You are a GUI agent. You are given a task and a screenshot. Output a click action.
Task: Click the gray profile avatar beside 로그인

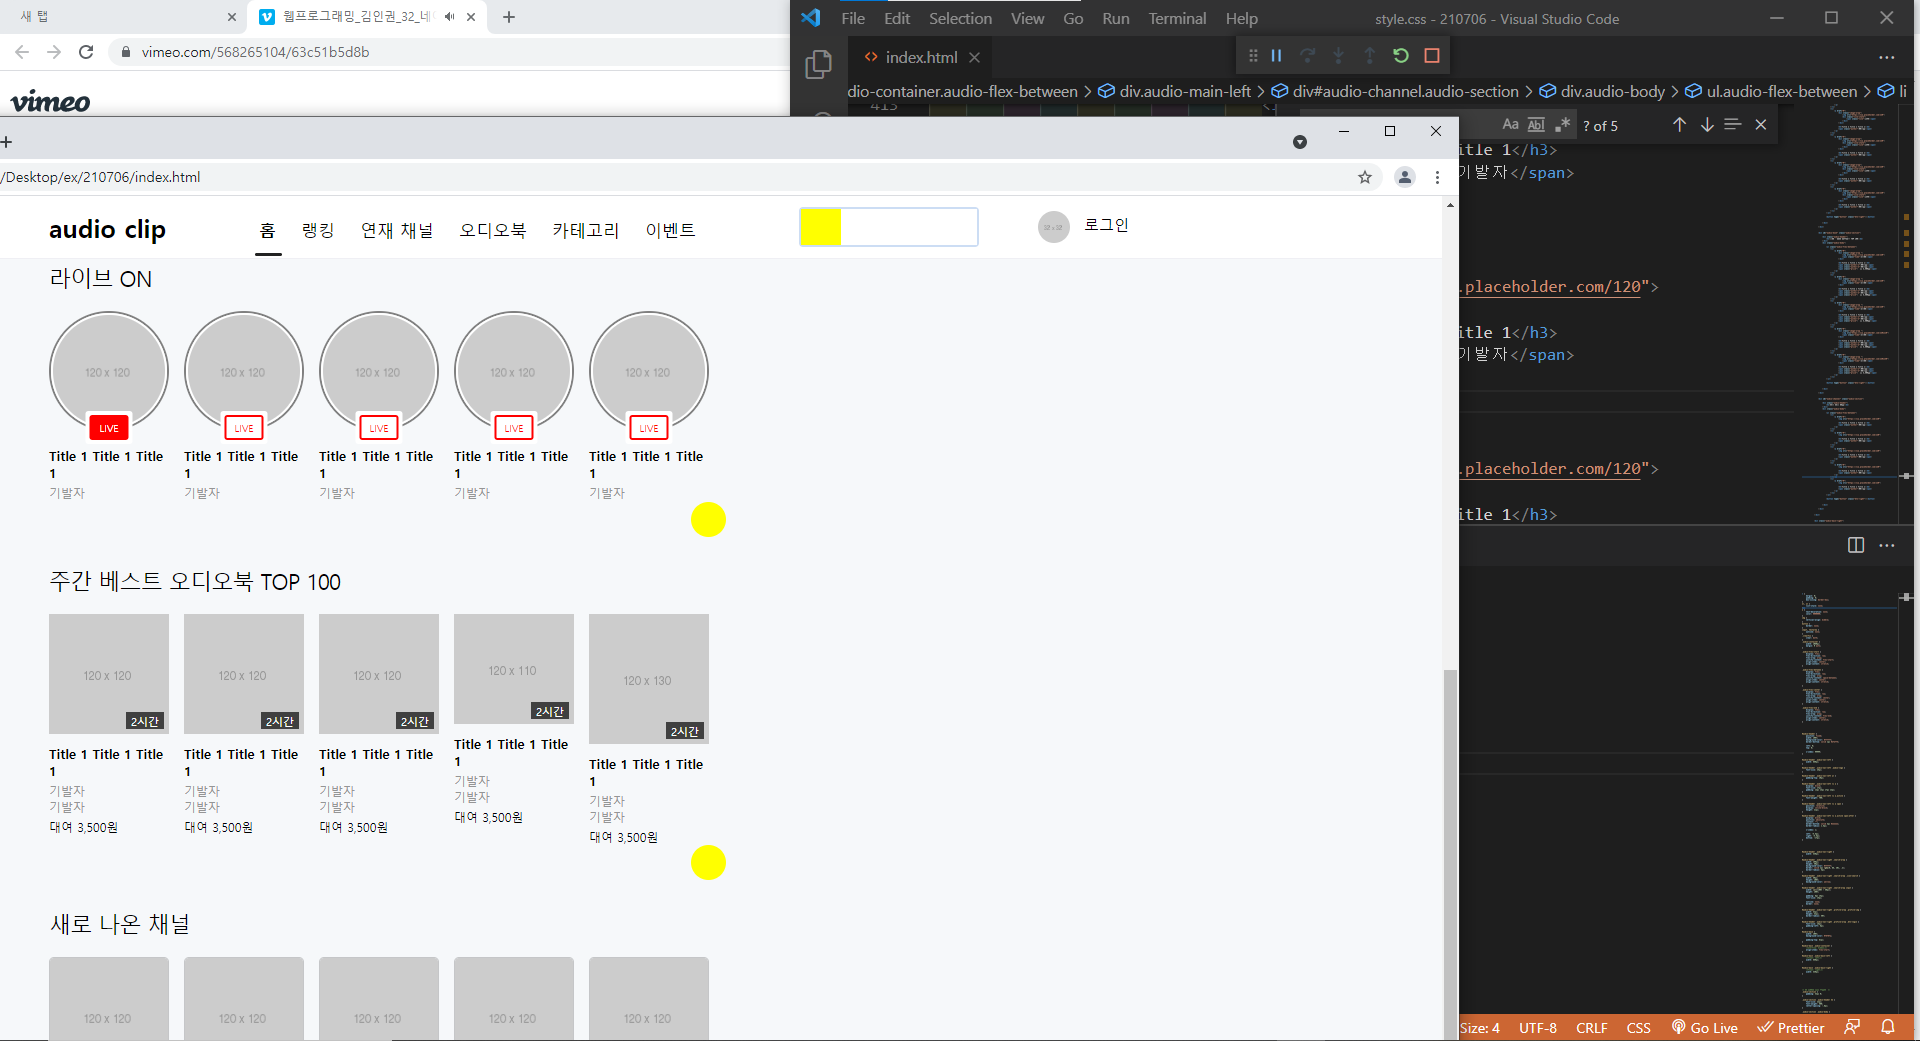(1053, 227)
